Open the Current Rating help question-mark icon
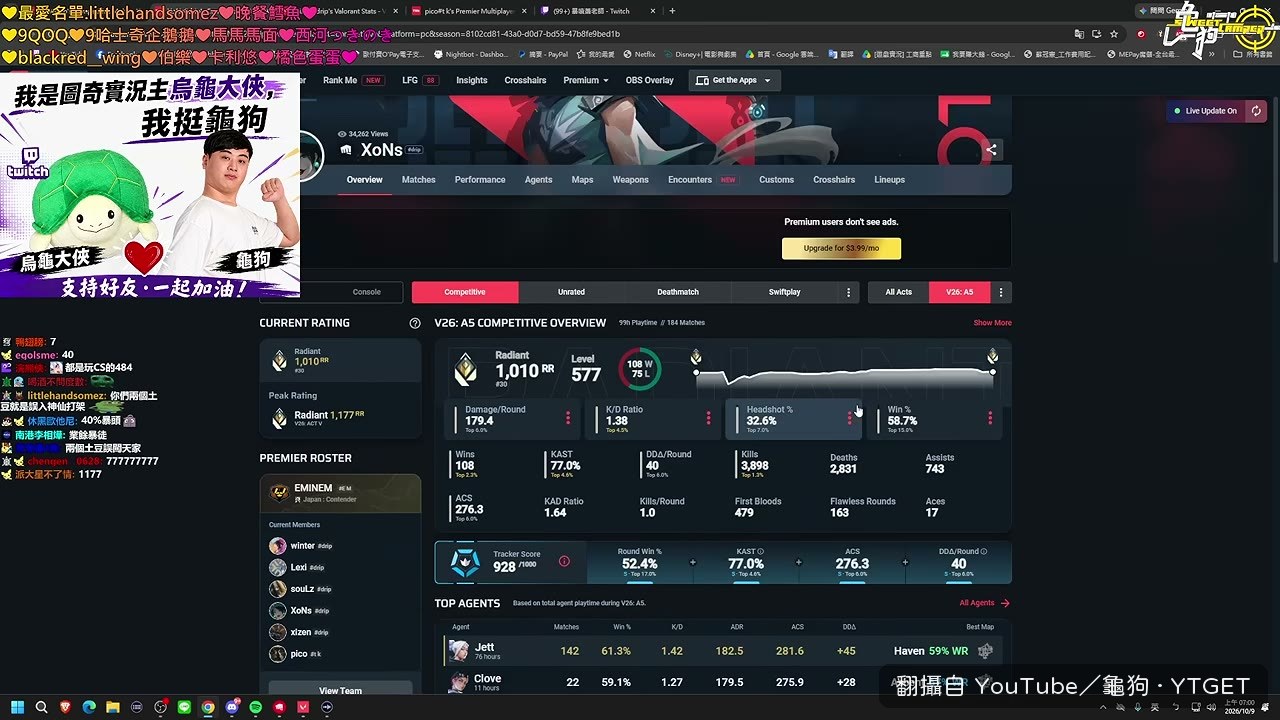The width and height of the screenshot is (1280, 720). (x=415, y=323)
